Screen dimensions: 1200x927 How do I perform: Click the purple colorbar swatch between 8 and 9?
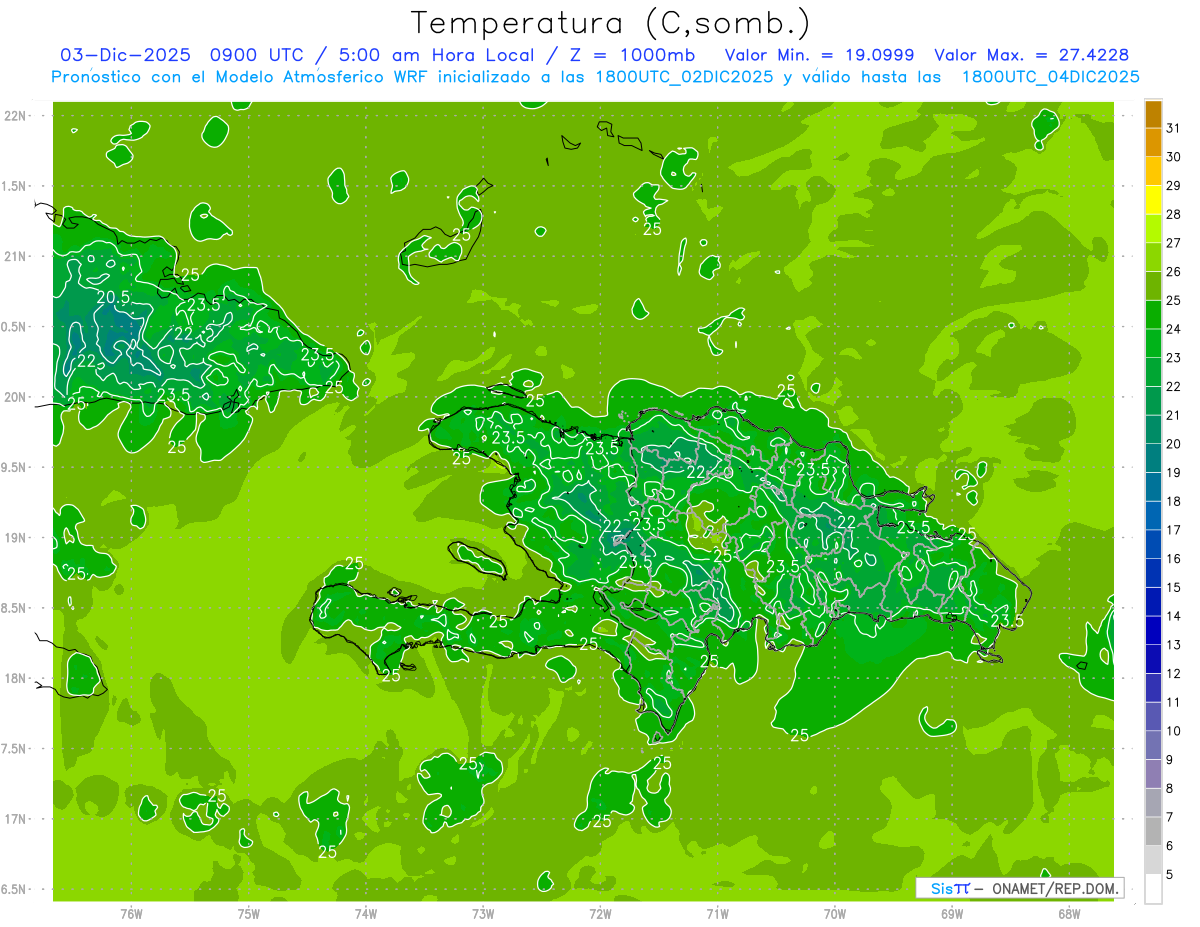point(1153,774)
